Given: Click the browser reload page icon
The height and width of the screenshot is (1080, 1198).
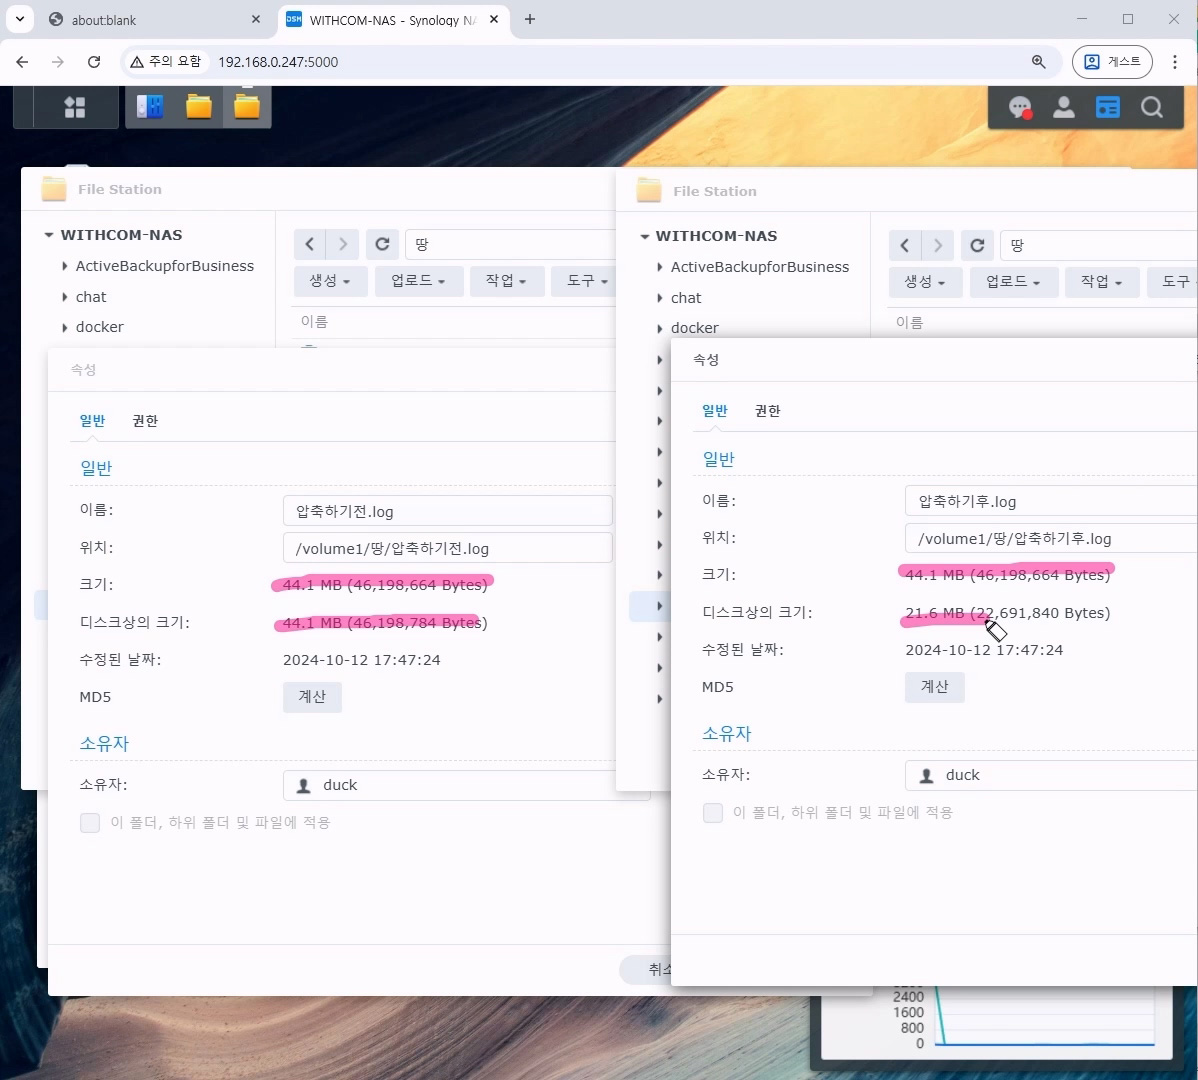Looking at the screenshot, I should tap(94, 62).
